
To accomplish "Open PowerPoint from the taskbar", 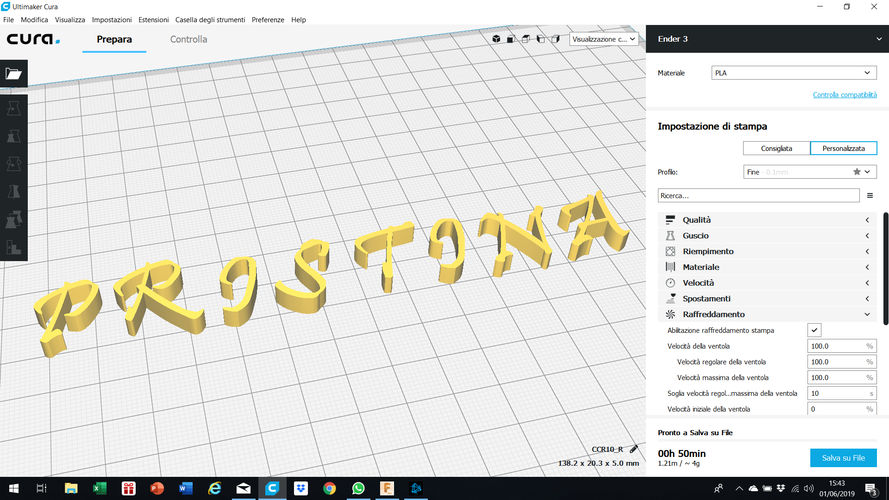I will (x=157, y=488).
